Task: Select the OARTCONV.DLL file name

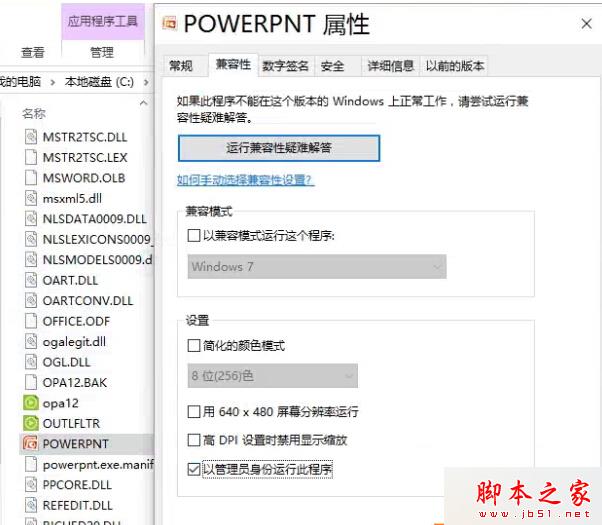Action: click(88, 301)
